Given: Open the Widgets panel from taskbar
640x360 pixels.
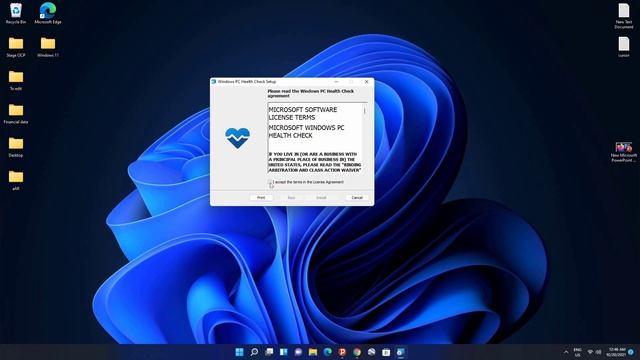Looking at the screenshot, I should tap(284, 352).
